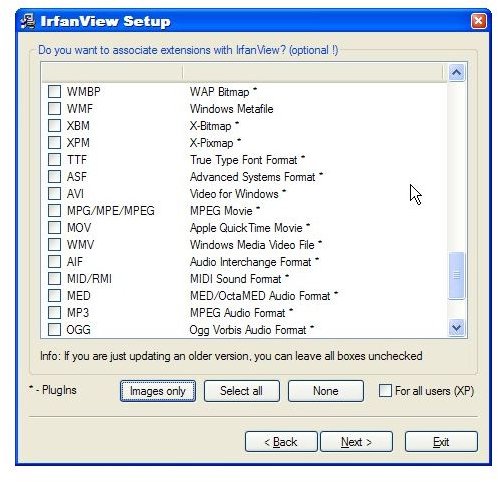Enable the WMF Windows Metafile checkbox
Screen dimensions: 498x482
pos(54,108)
